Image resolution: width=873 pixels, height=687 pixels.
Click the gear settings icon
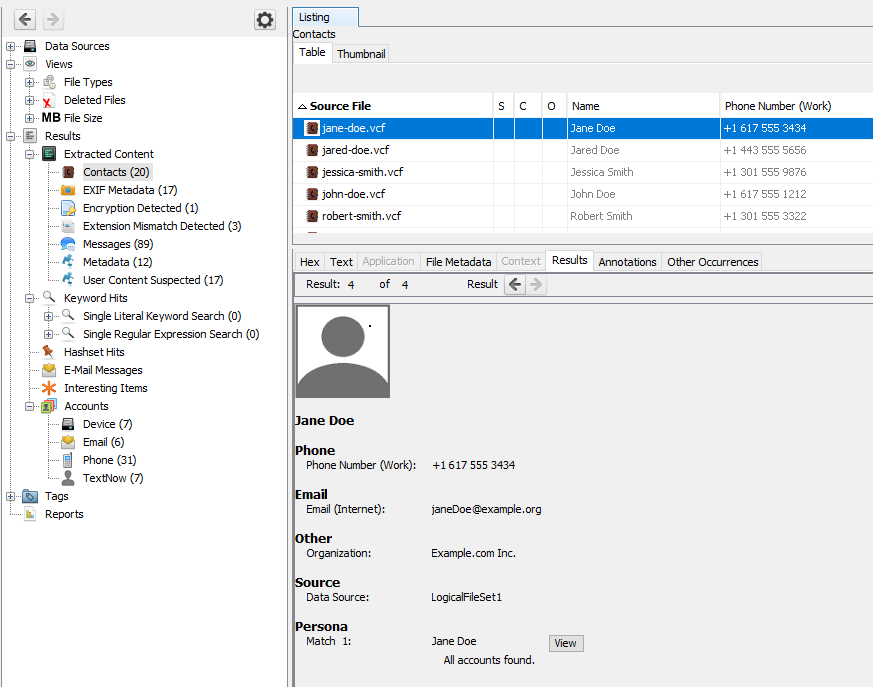coord(264,20)
